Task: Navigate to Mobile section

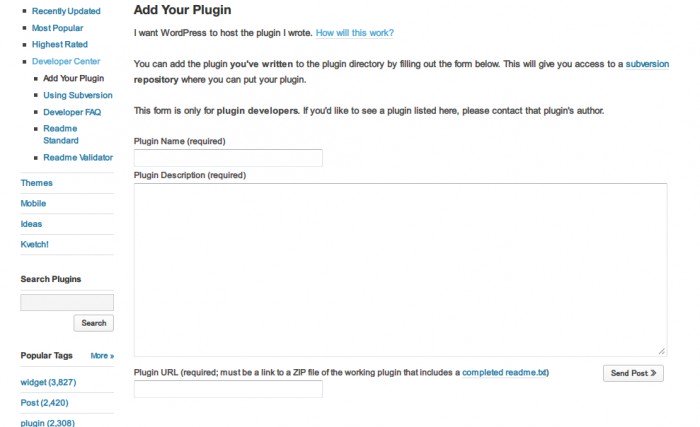Action: (x=33, y=203)
